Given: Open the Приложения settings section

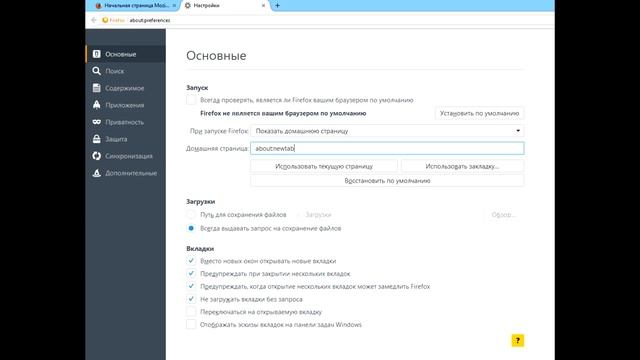Looking at the screenshot, I should tap(126, 105).
